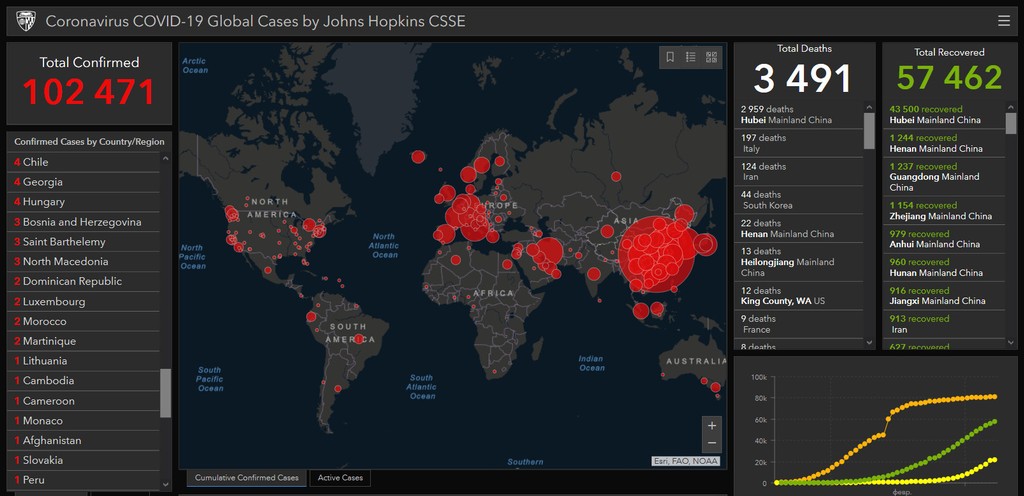Select Peru in country list
The height and width of the screenshot is (496, 1024).
(83, 480)
